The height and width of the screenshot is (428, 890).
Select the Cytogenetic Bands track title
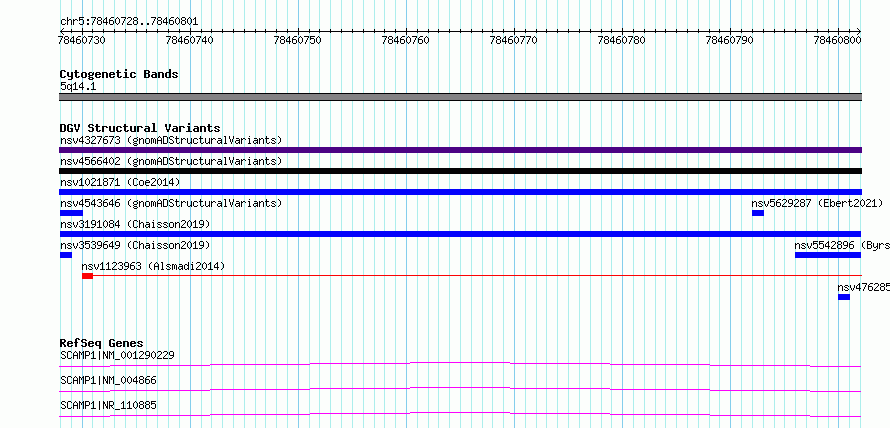pos(119,74)
